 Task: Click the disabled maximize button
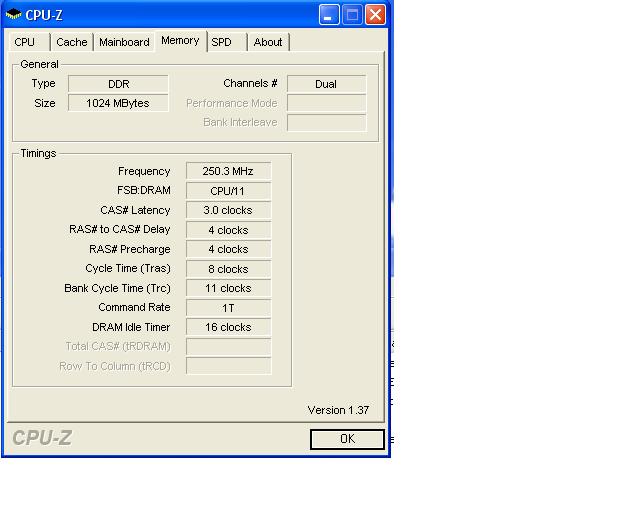click(352, 15)
